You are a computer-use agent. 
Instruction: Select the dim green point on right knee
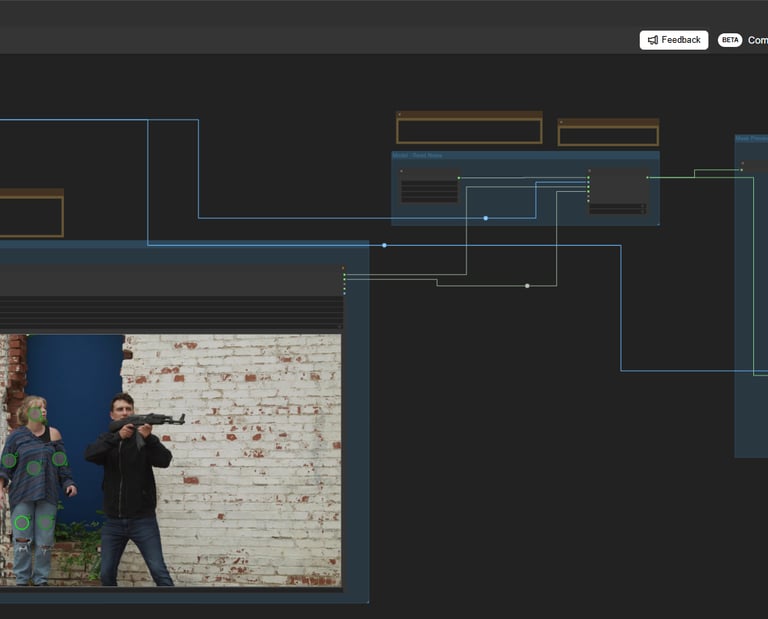(x=46, y=523)
